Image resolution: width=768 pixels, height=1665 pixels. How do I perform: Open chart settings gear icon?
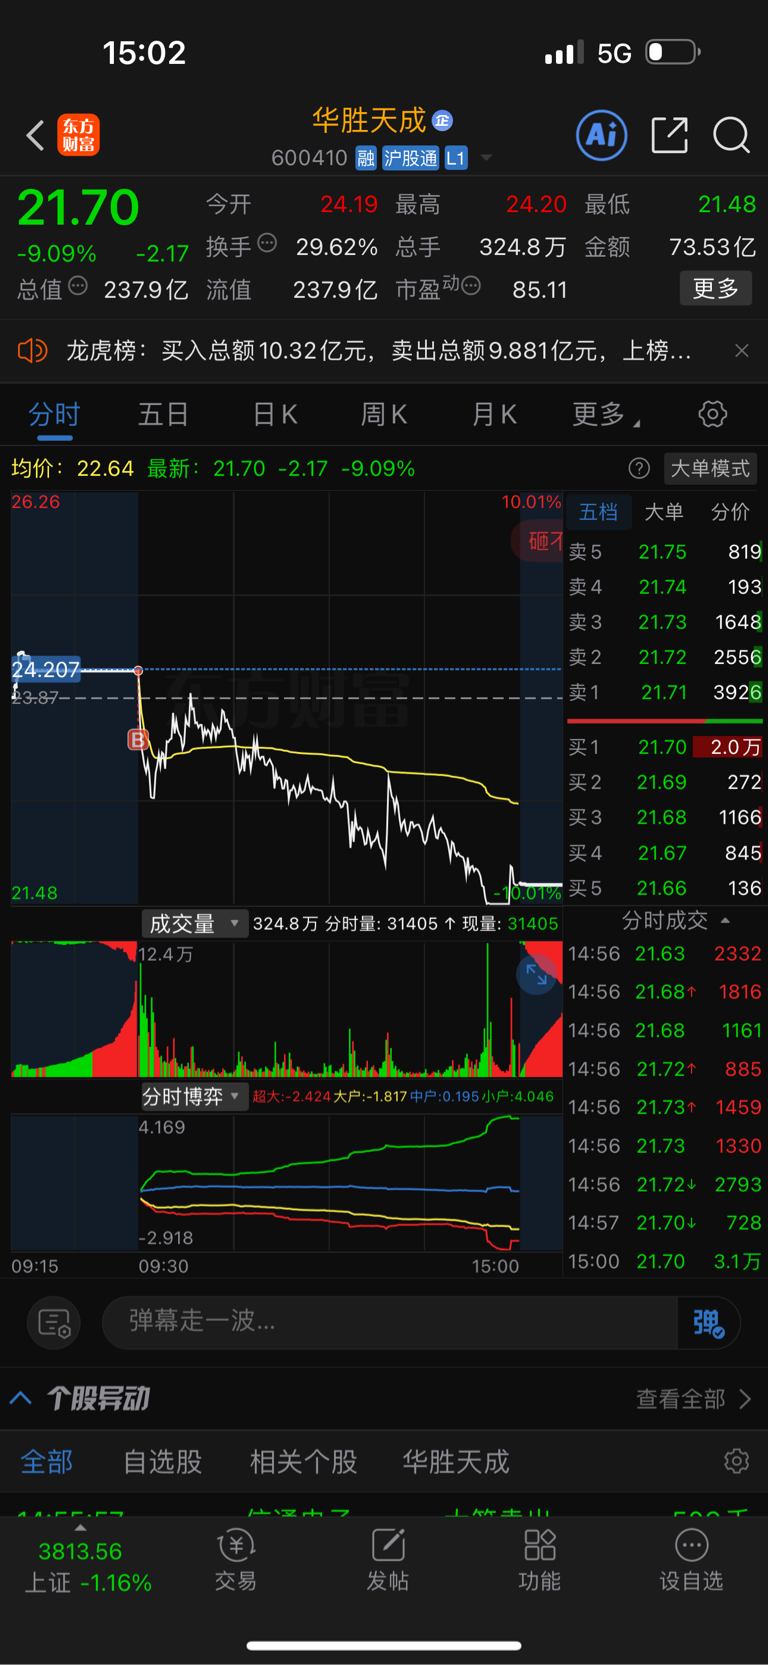[x=712, y=414]
